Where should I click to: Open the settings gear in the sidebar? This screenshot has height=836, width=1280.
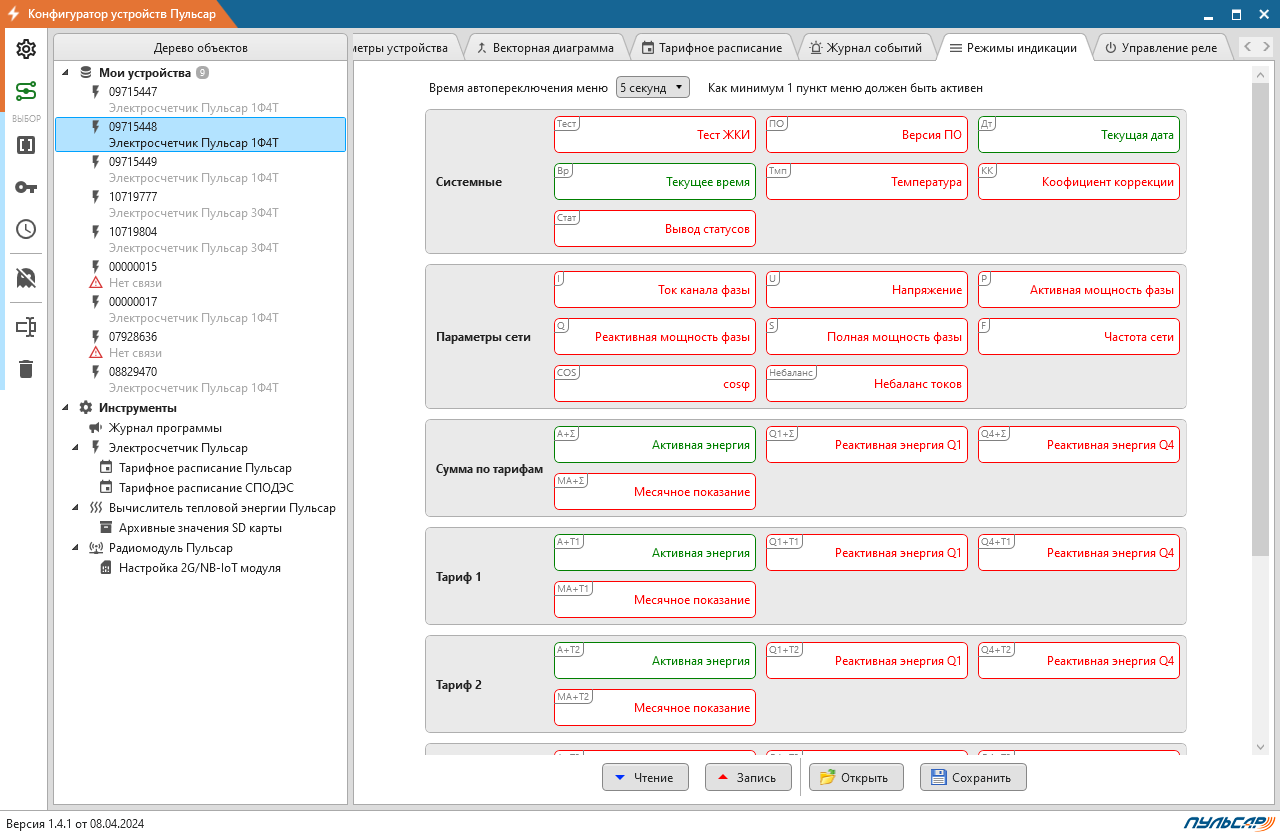pyautogui.click(x=26, y=49)
